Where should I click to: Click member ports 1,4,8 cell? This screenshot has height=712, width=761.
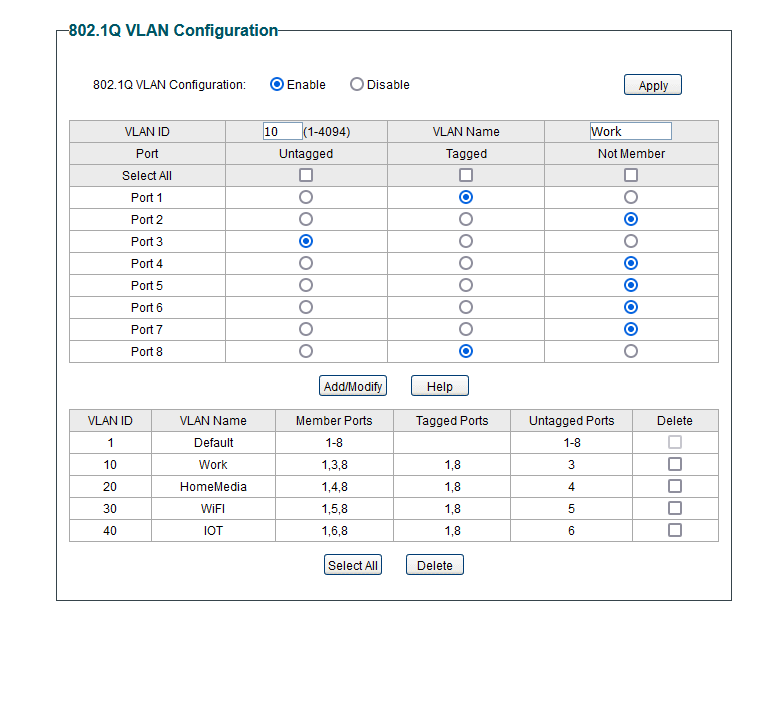click(x=334, y=487)
